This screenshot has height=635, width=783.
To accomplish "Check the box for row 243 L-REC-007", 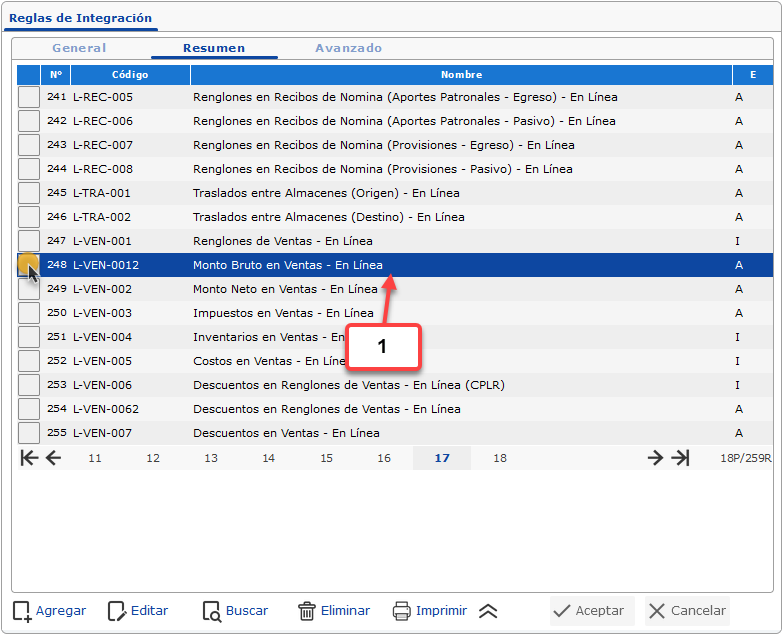I will coord(29,145).
